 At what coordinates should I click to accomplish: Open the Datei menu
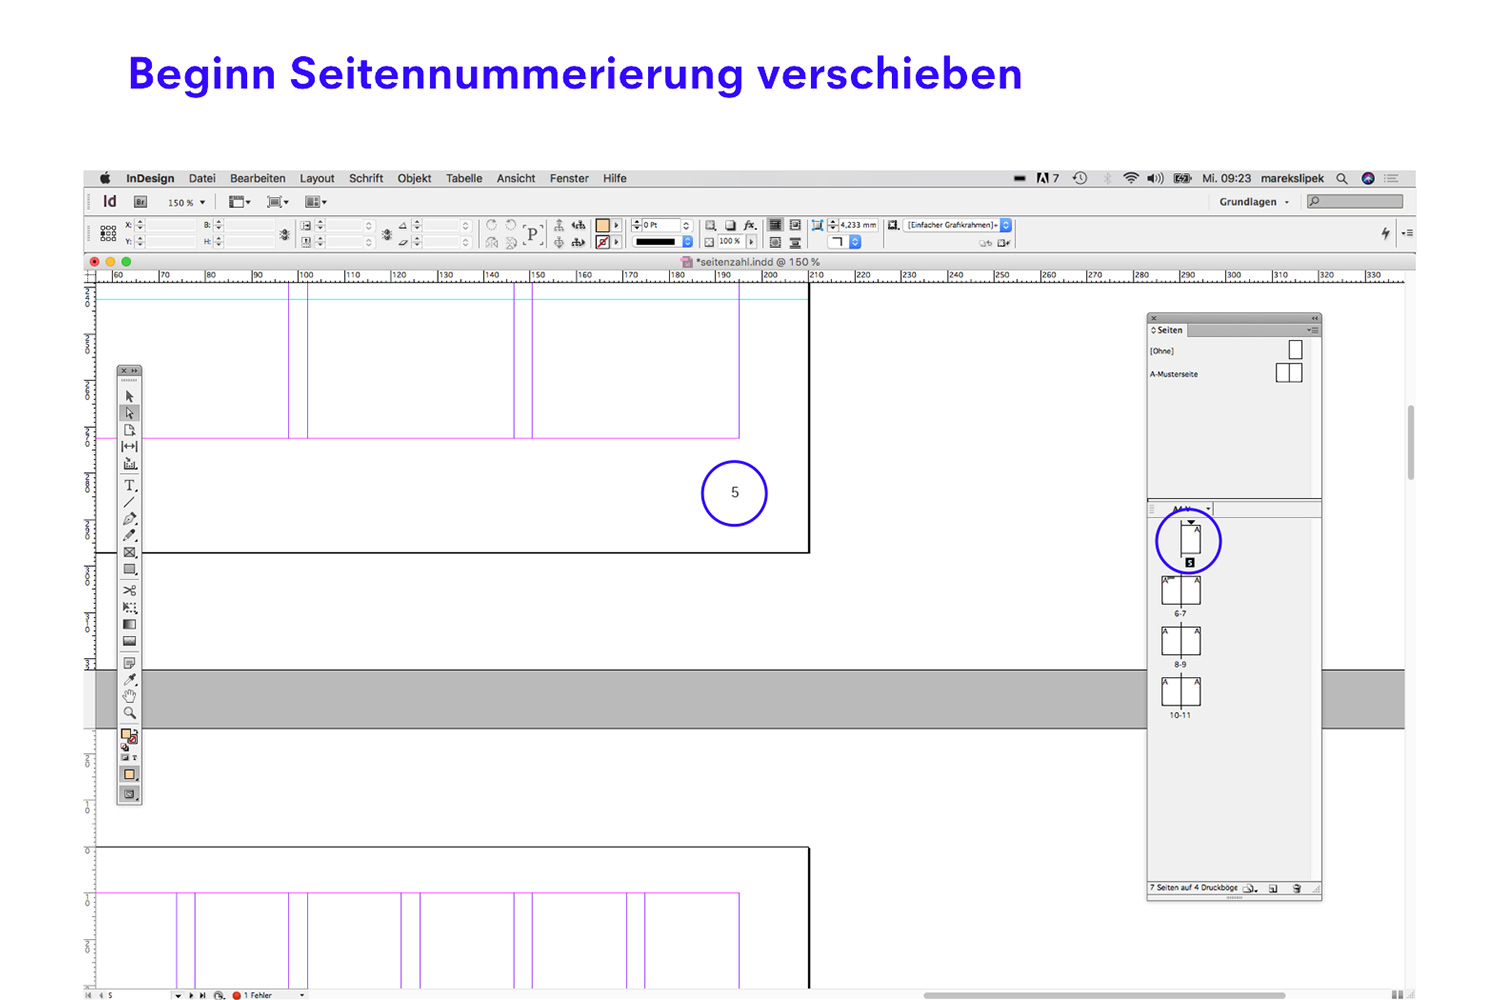(202, 178)
